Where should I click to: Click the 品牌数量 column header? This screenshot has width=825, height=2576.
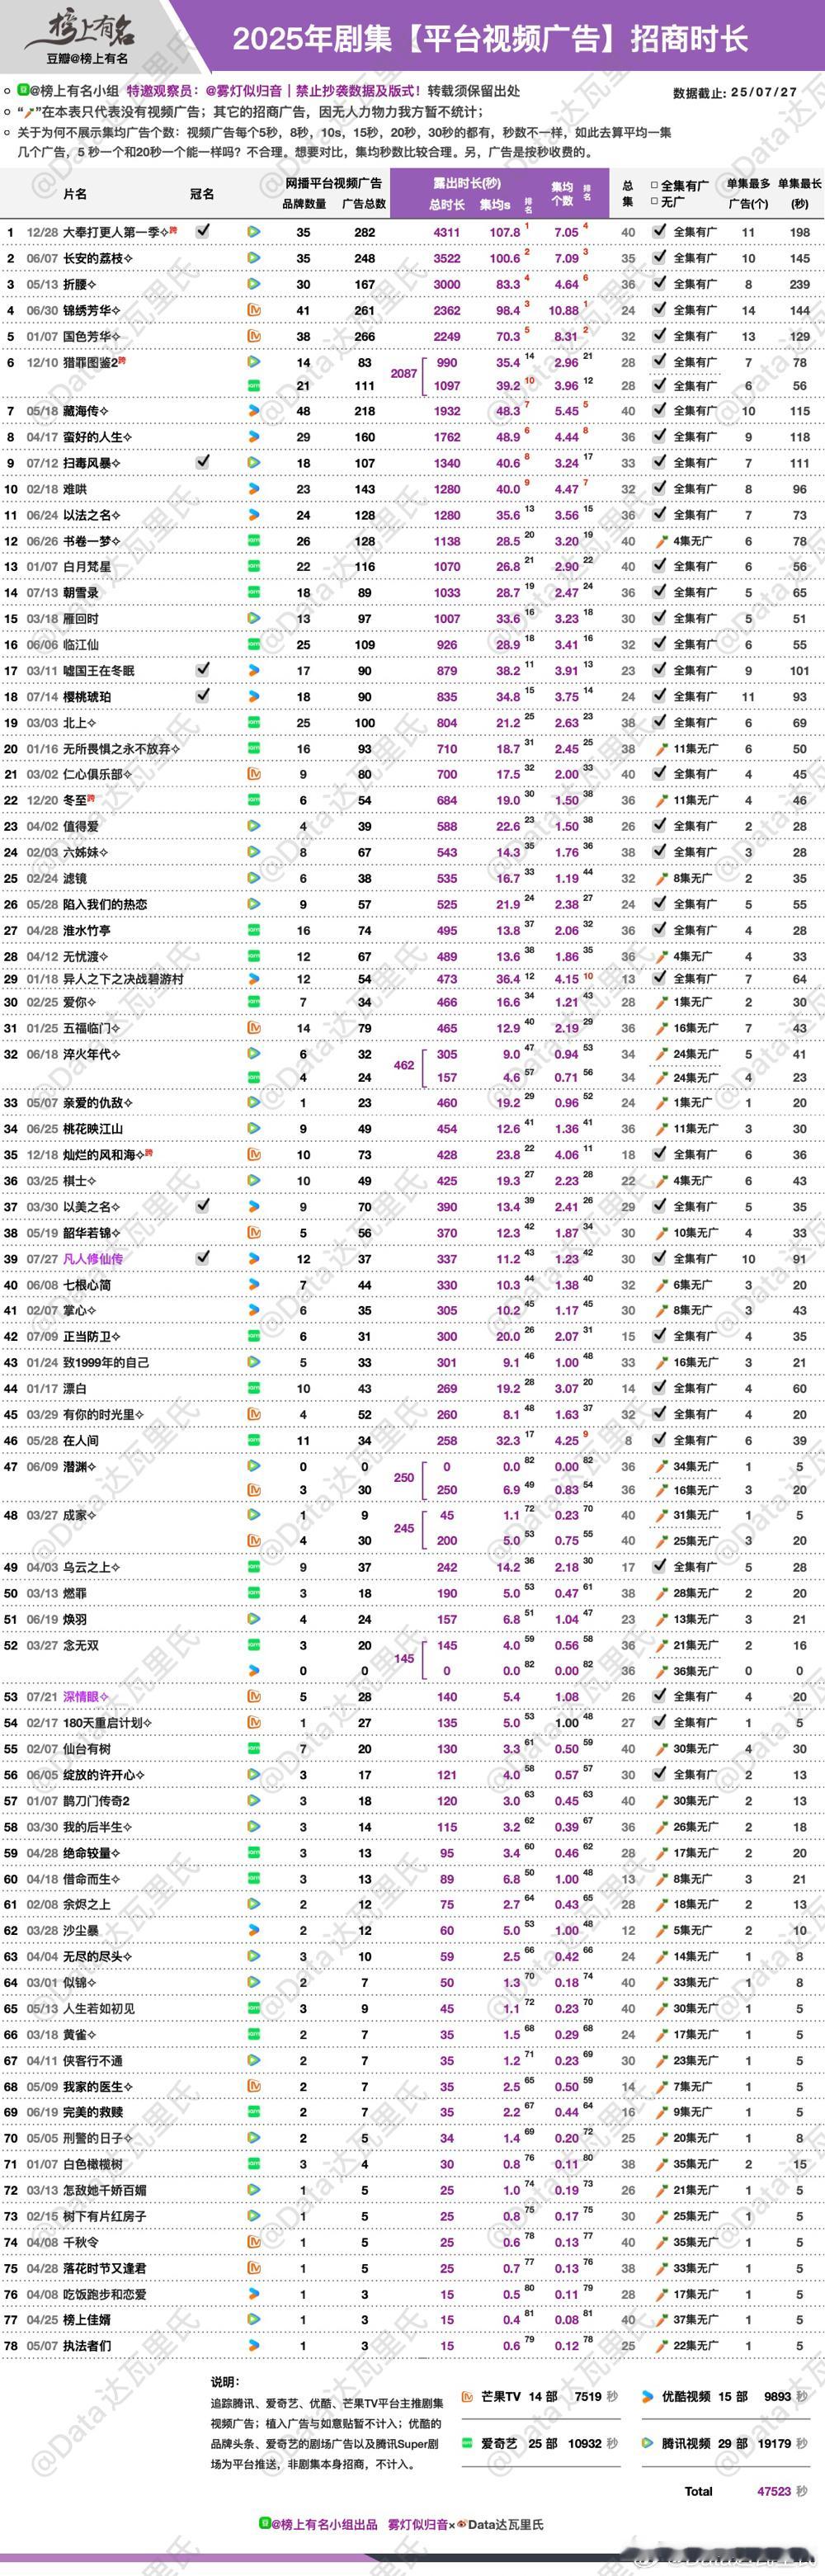click(304, 204)
